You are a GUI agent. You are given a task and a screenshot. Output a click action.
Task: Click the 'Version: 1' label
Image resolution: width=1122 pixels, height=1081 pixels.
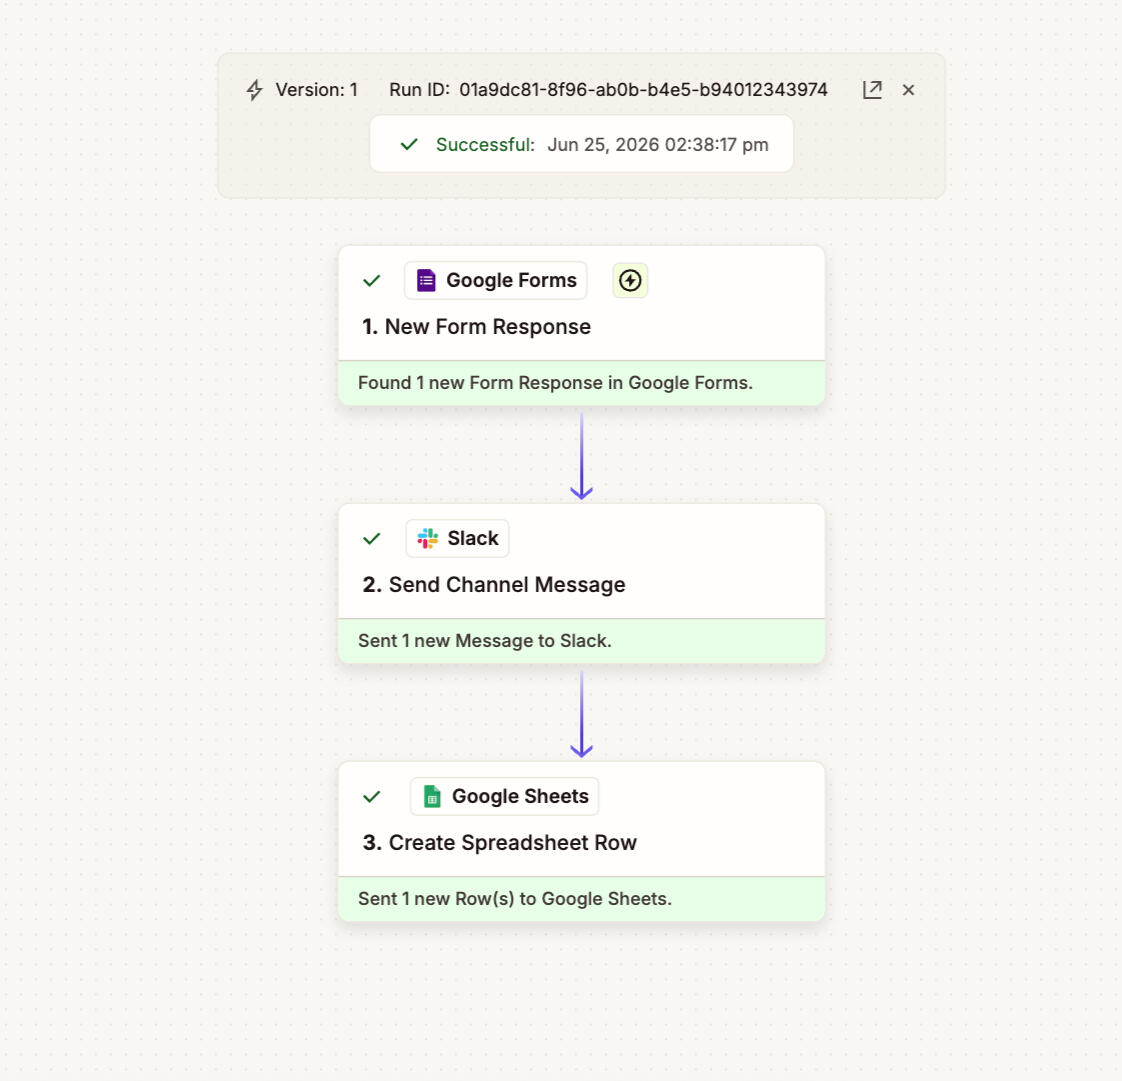tap(316, 90)
